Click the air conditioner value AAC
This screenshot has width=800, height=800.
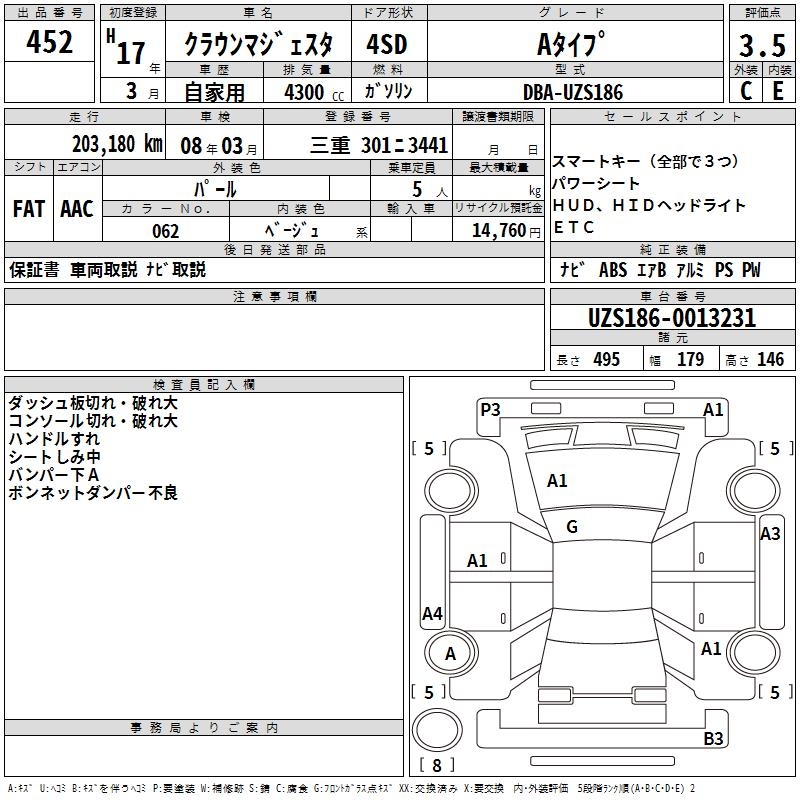pyautogui.click(x=77, y=209)
